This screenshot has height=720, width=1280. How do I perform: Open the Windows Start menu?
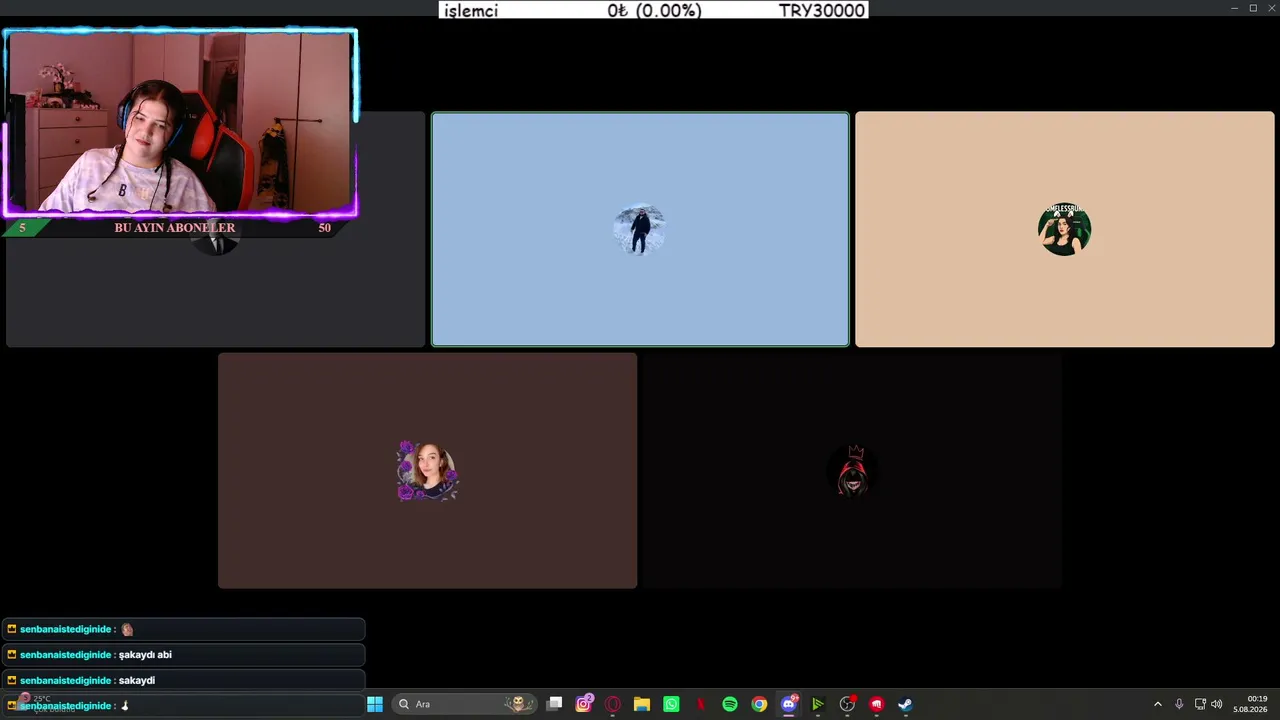point(375,704)
